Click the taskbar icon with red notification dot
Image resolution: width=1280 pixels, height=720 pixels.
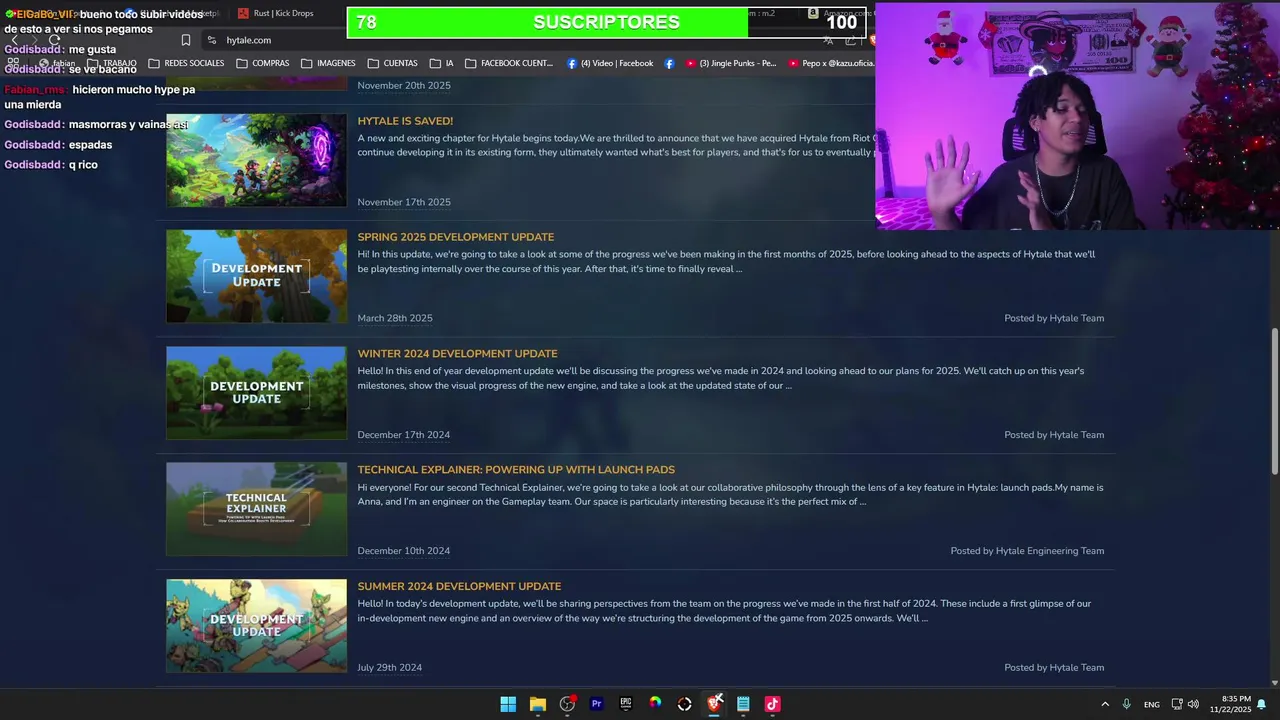tap(567, 704)
